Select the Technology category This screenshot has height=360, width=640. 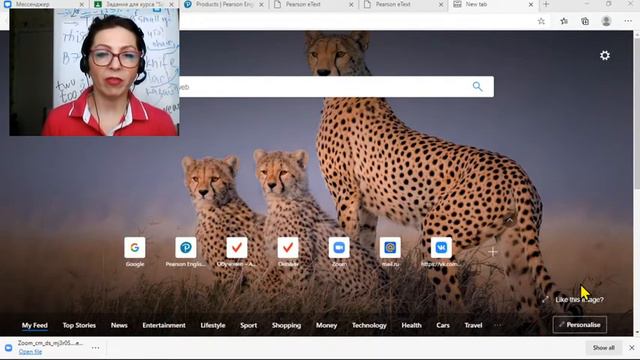click(369, 325)
